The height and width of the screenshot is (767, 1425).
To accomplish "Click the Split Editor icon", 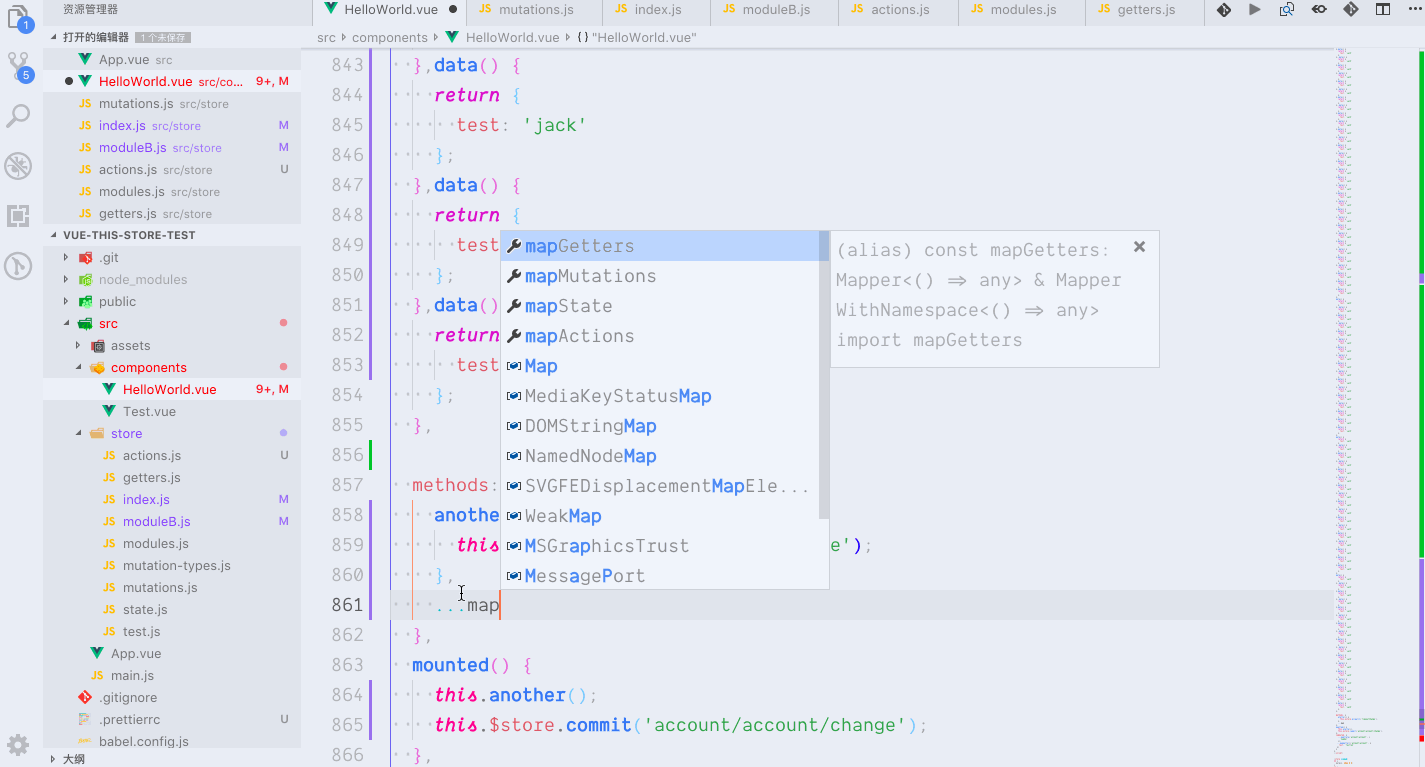I will tap(1383, 10).
